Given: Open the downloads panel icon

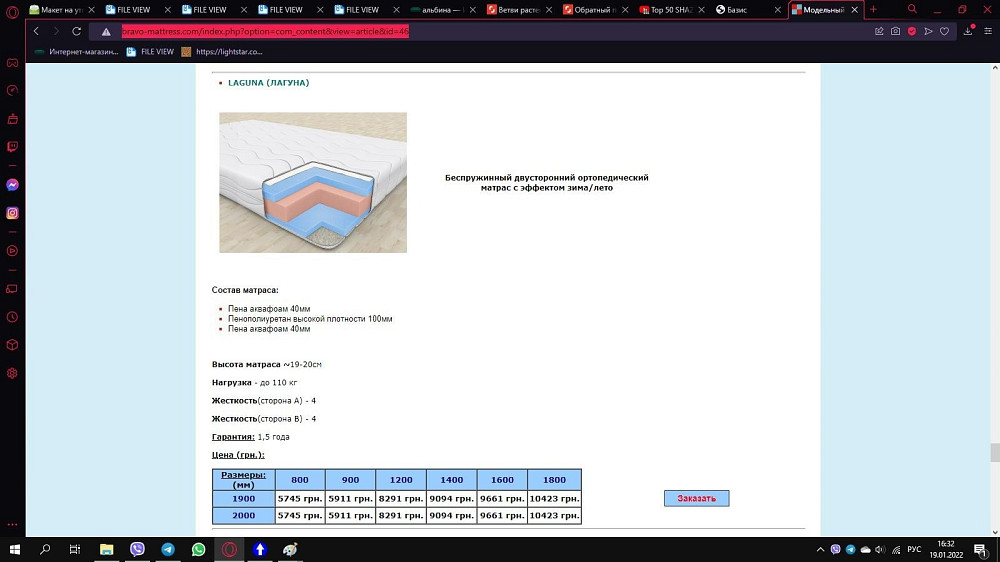Looking at the screenshot, I should (x=967, y=31).
